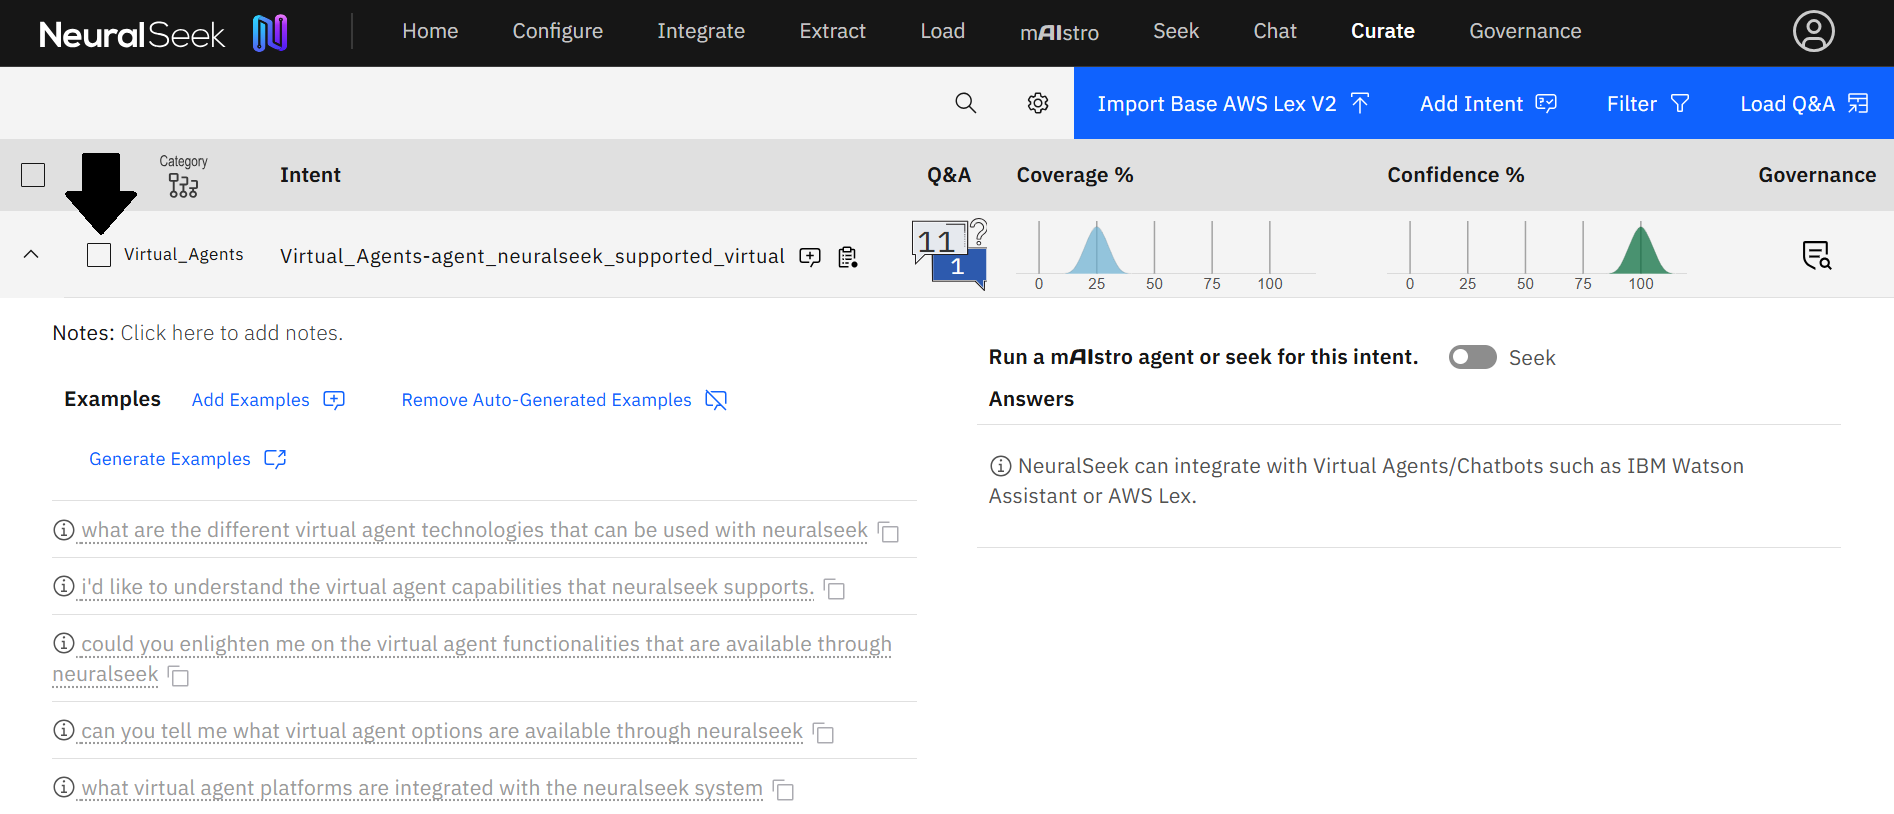The height and width of the screenshot is (814, 1894).
Task: Go to the Governance tab
Action: click(1524, 31)
